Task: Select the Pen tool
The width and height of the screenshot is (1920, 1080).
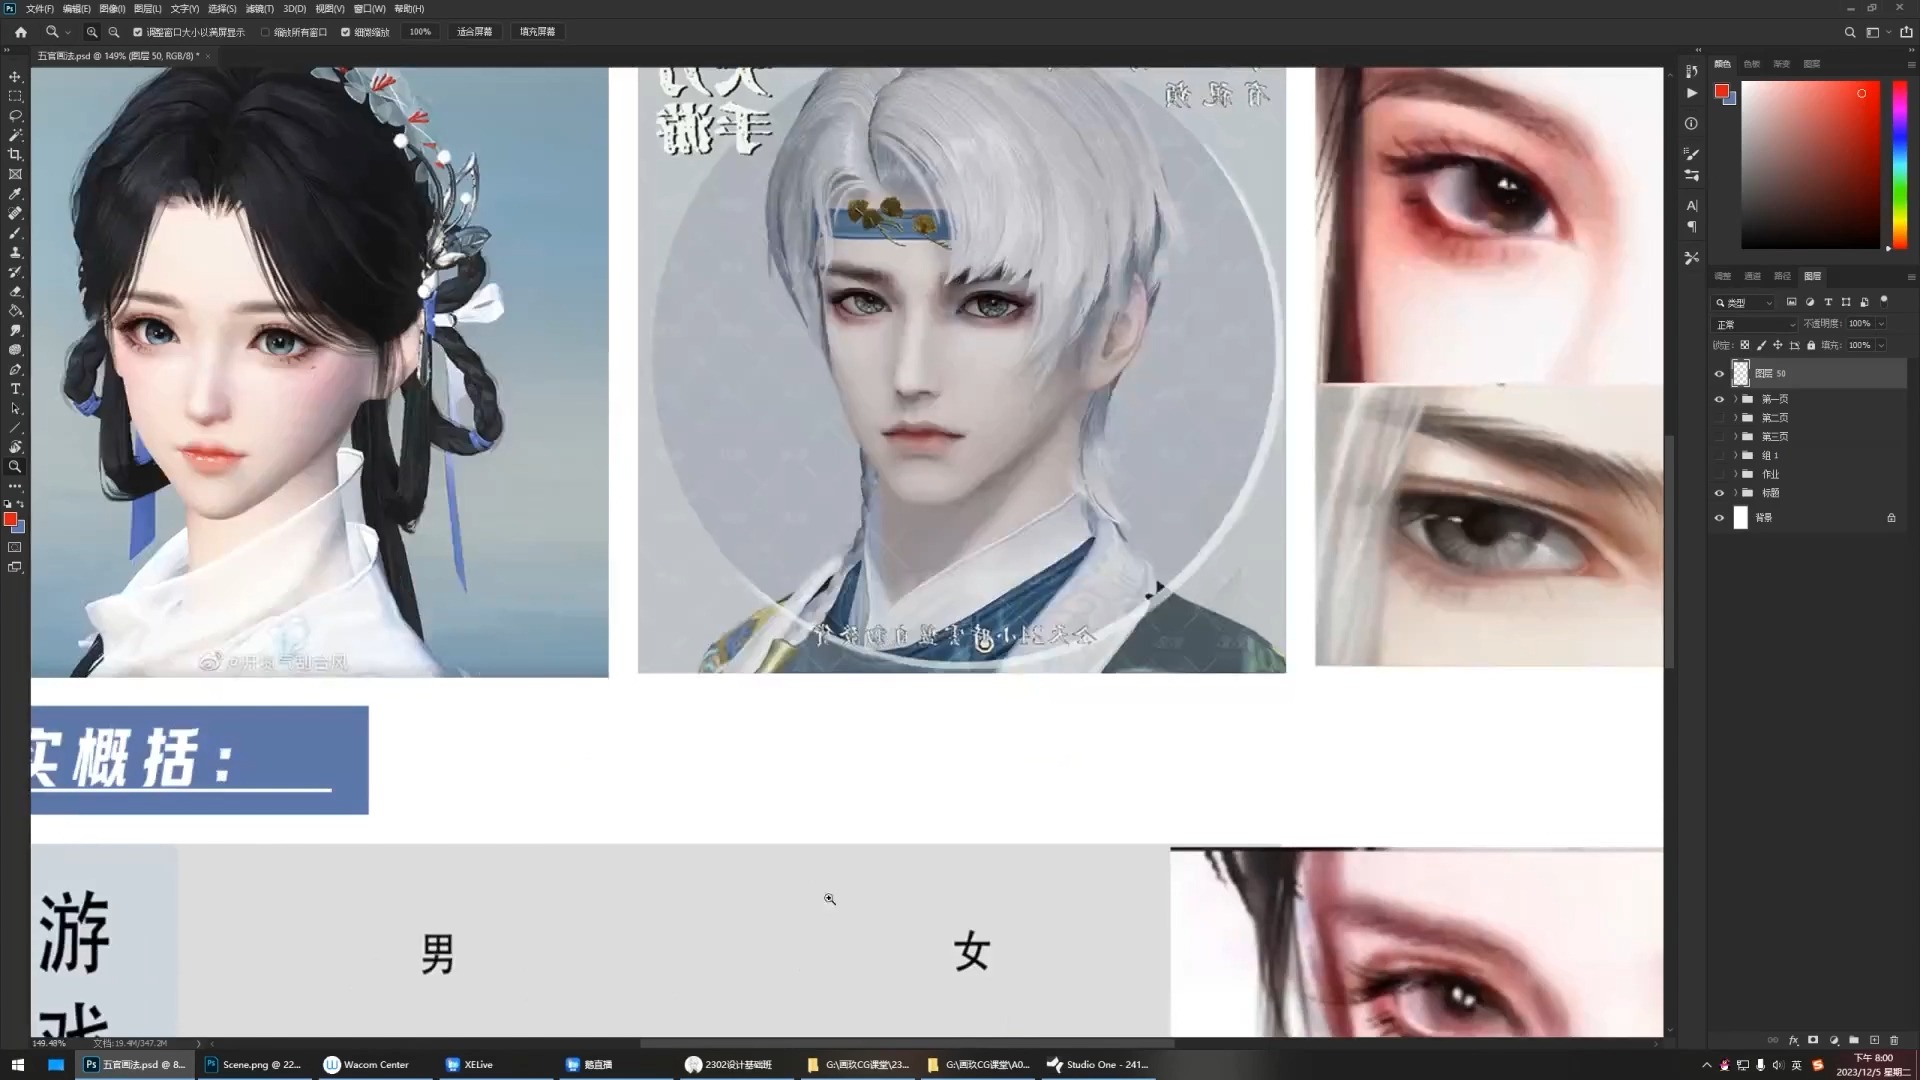Action: (x=15, y=369)
